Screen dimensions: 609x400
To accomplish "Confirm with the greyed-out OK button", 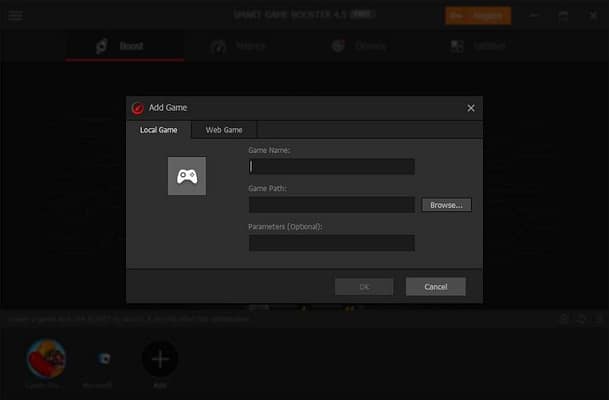I will (364, 287).
